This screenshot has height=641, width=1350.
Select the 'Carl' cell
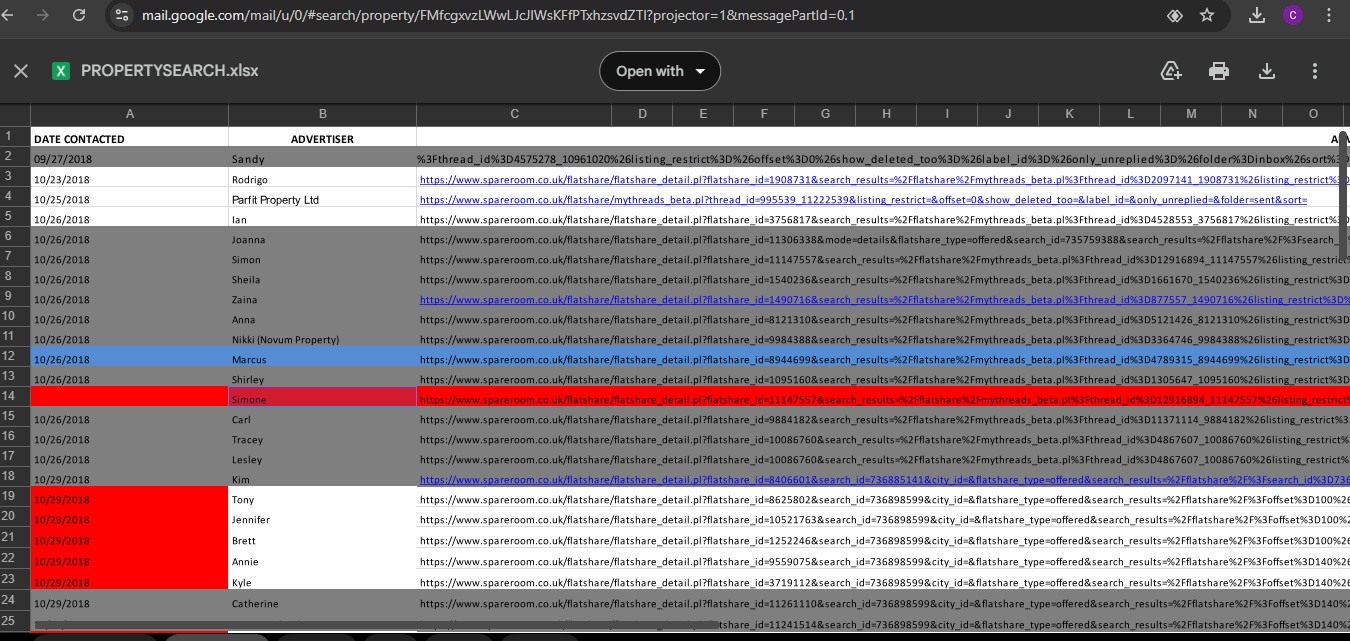coord(322,419)
